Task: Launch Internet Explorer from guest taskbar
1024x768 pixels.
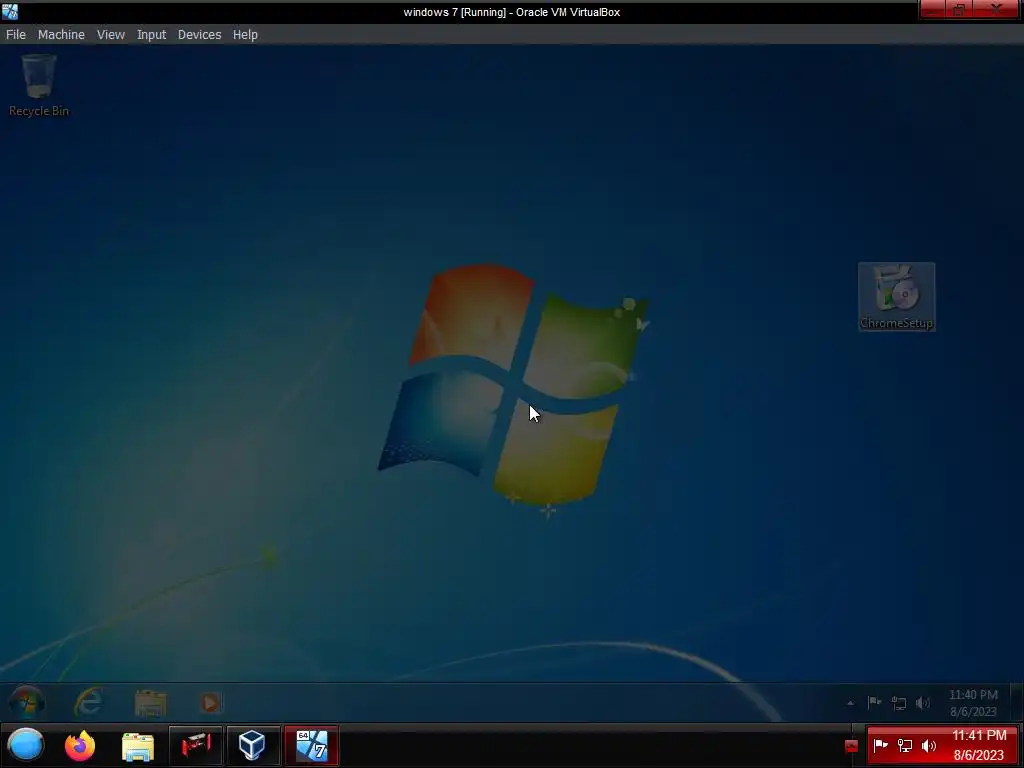Action: tap(88, 703)
